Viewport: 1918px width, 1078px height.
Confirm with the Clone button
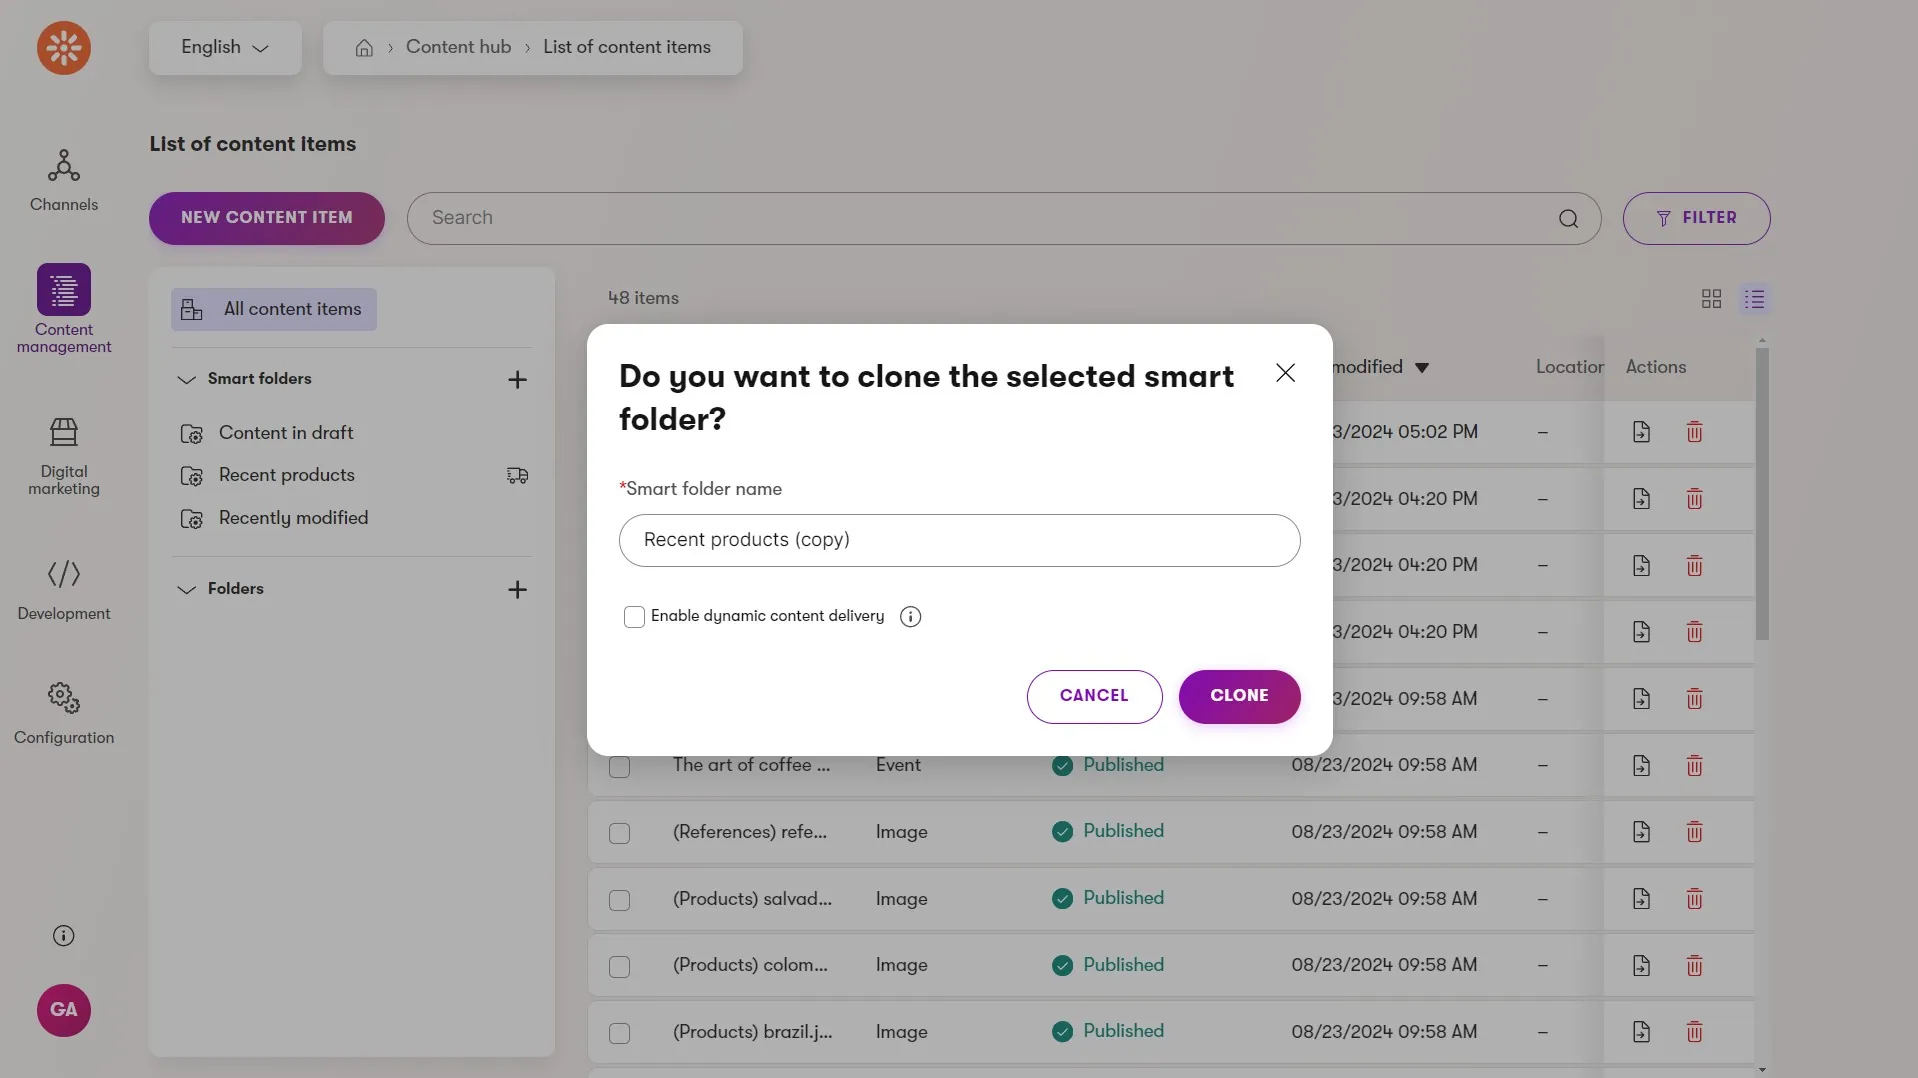click(x=1239, y=697)
